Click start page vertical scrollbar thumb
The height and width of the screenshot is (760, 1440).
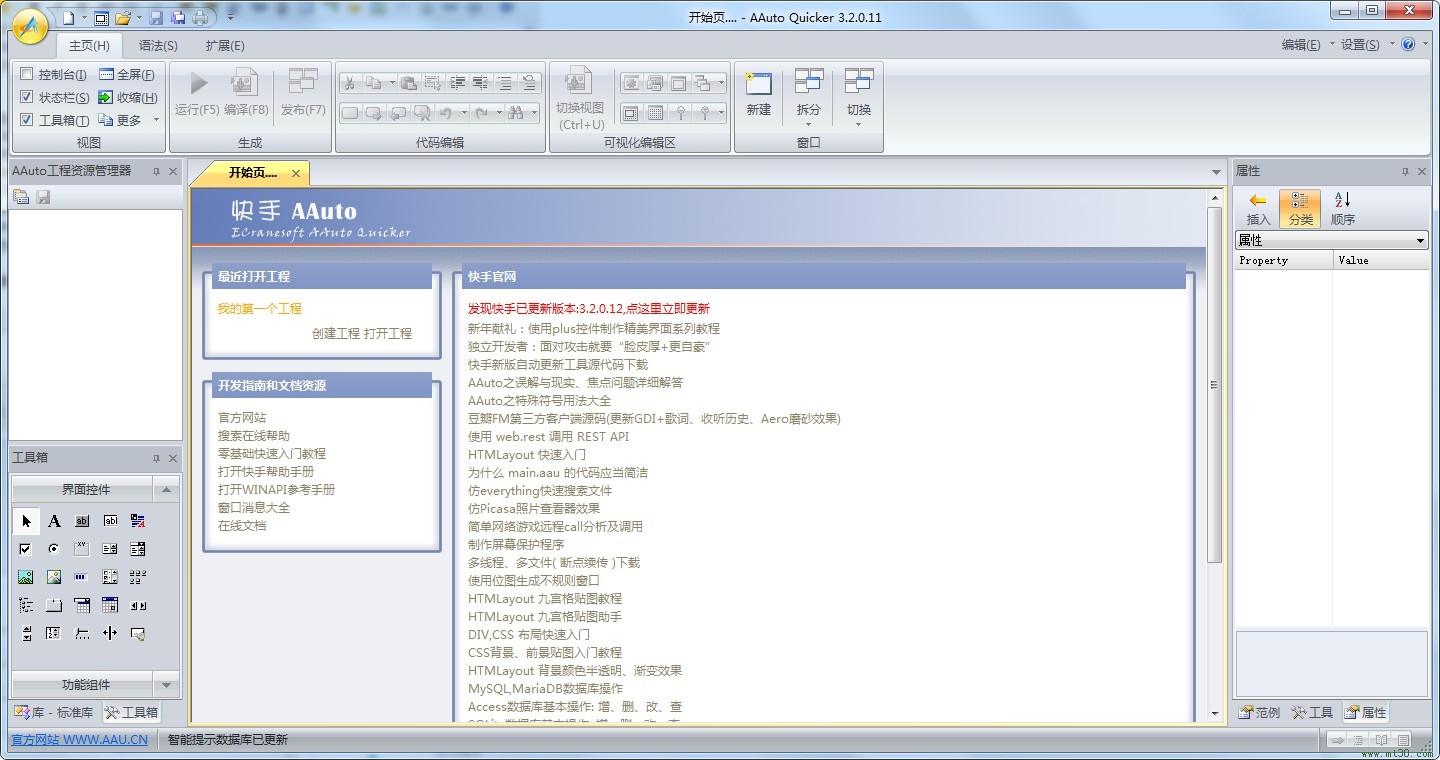coord(1215,384)
